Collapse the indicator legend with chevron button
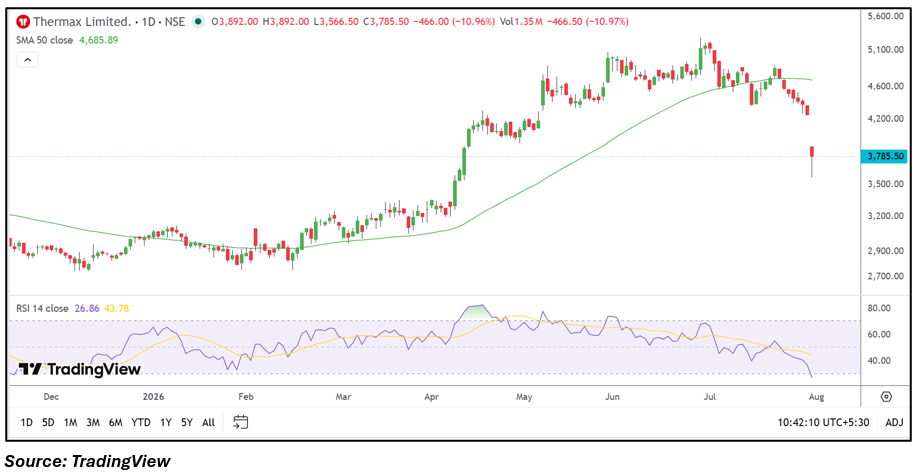This screenshot has width=913, height=472. tap(27, 59)
